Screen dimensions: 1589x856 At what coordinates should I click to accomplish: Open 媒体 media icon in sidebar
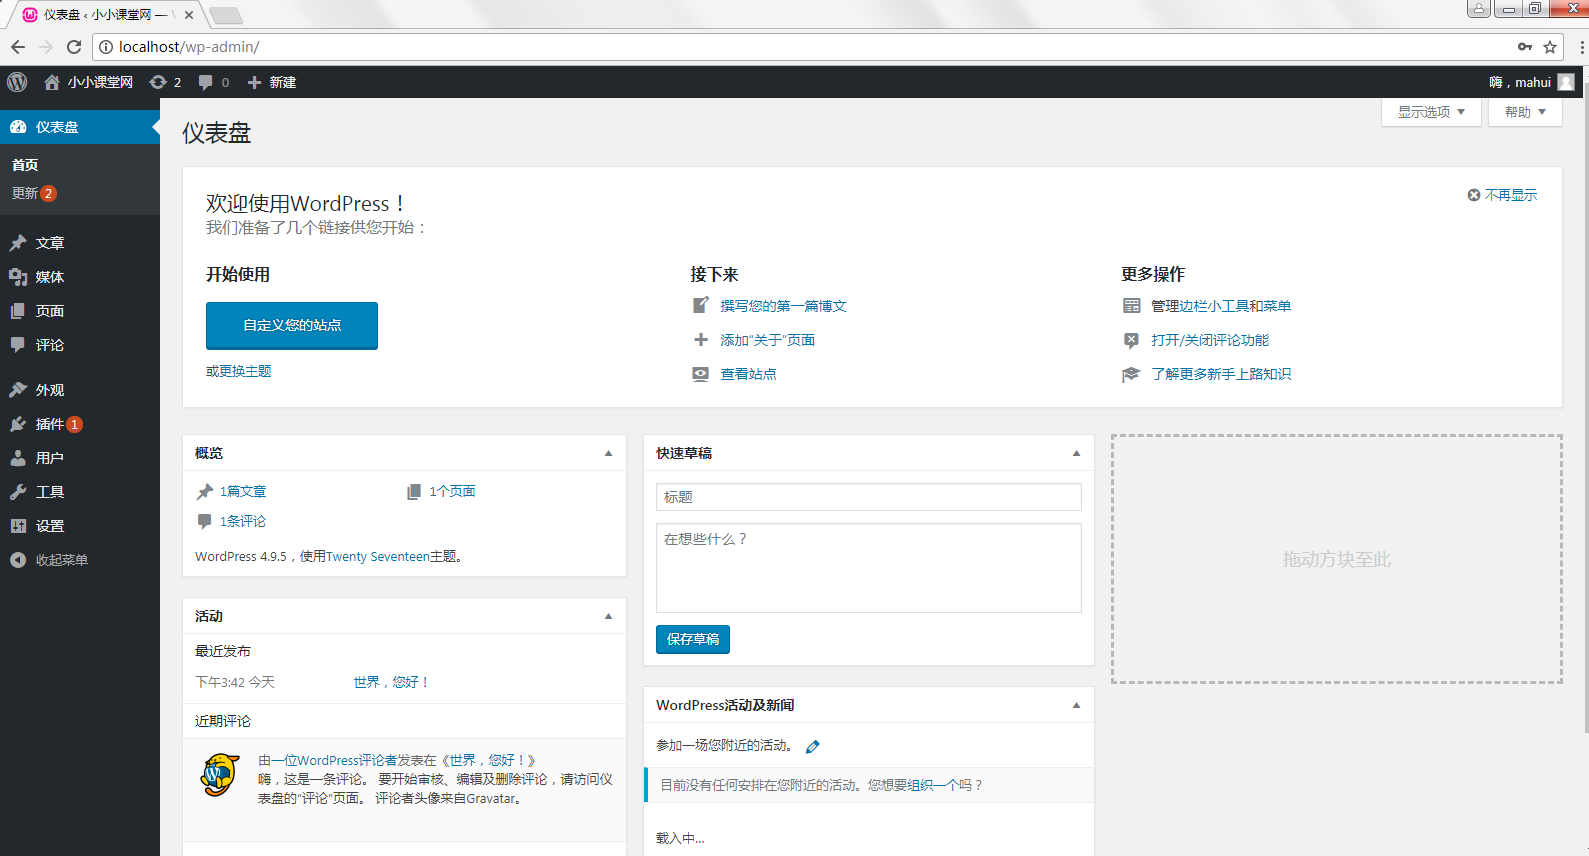[x=18, y=277]
